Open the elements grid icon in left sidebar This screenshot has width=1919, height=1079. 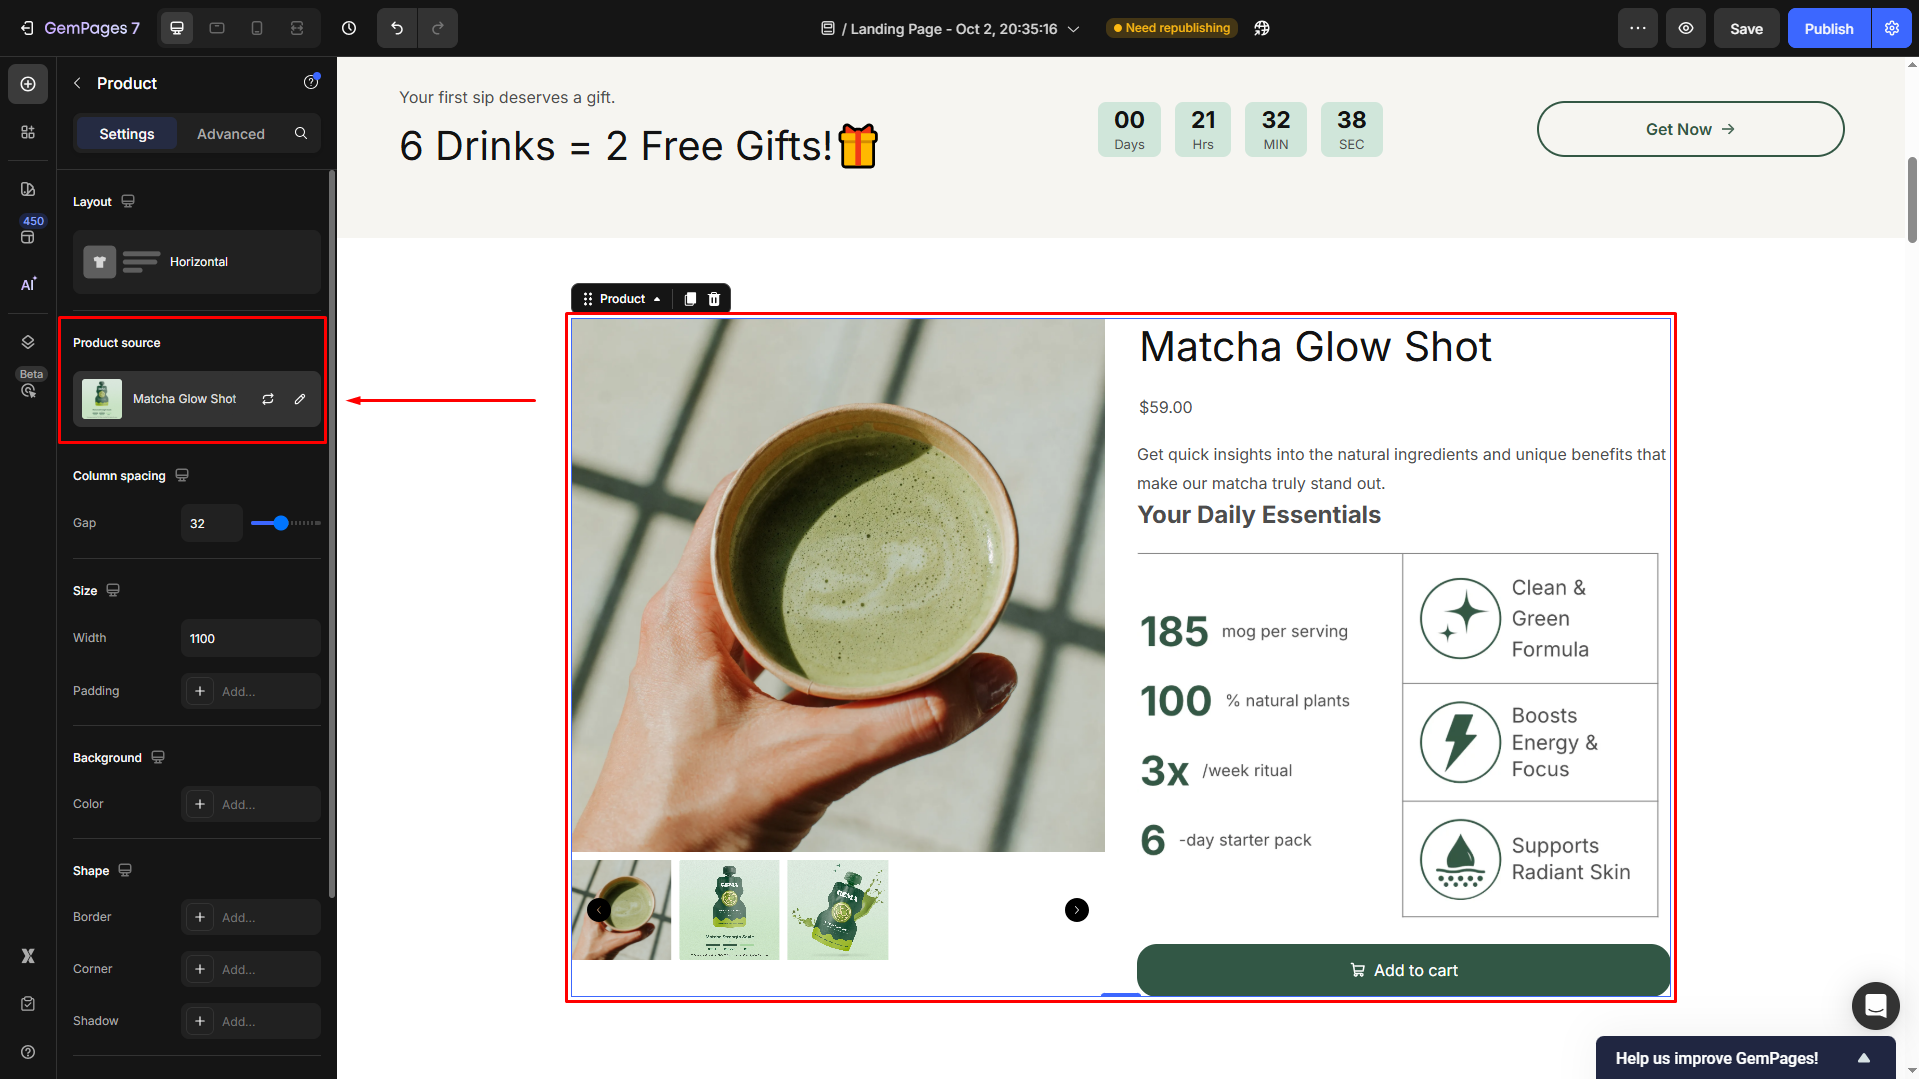click(x=28, y=132)
